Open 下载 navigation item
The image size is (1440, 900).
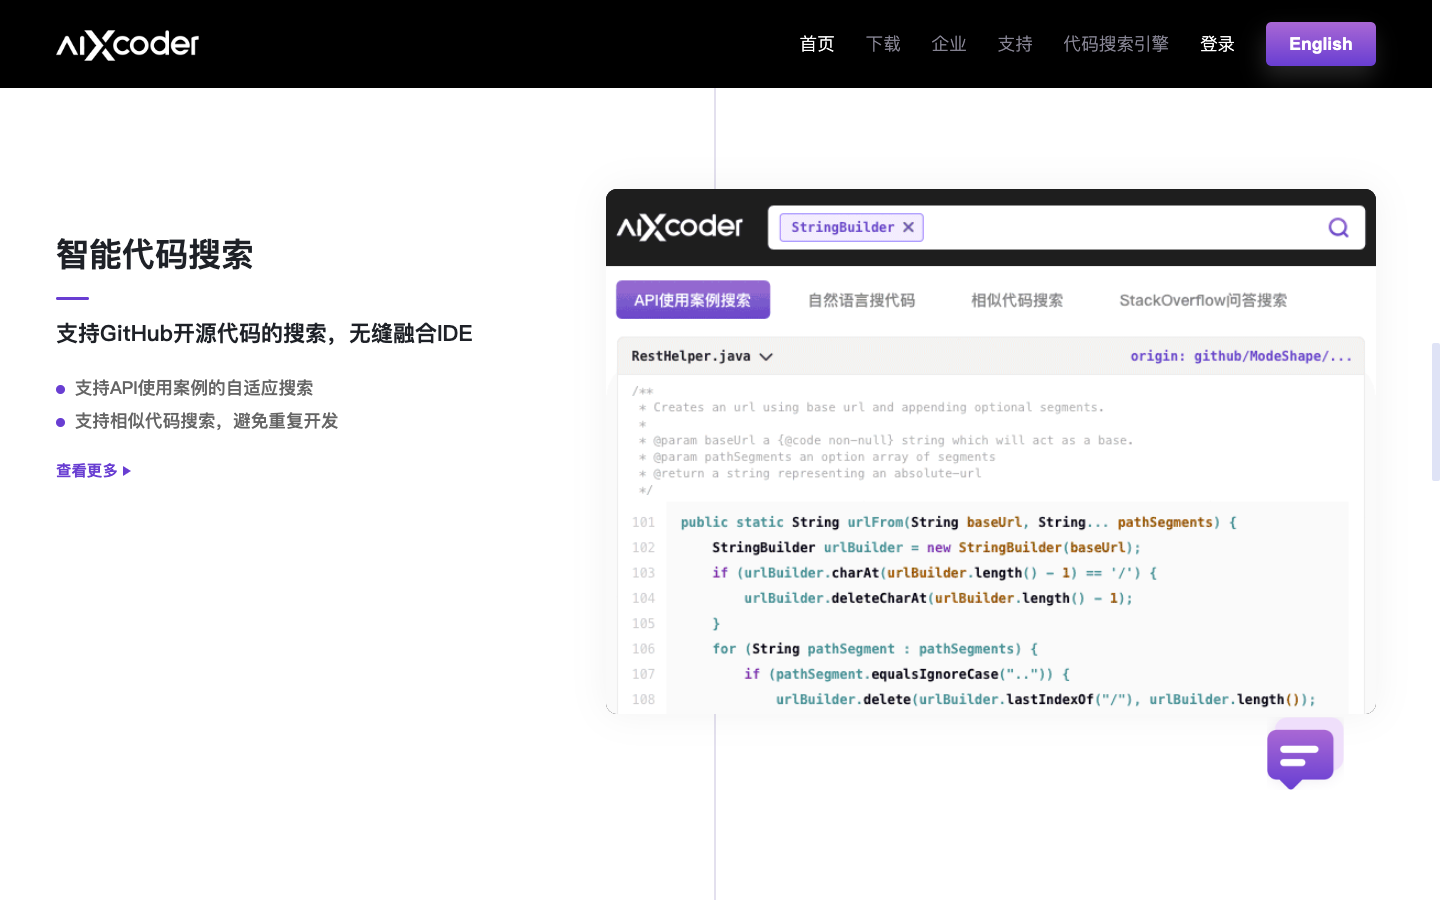point(883,44)
